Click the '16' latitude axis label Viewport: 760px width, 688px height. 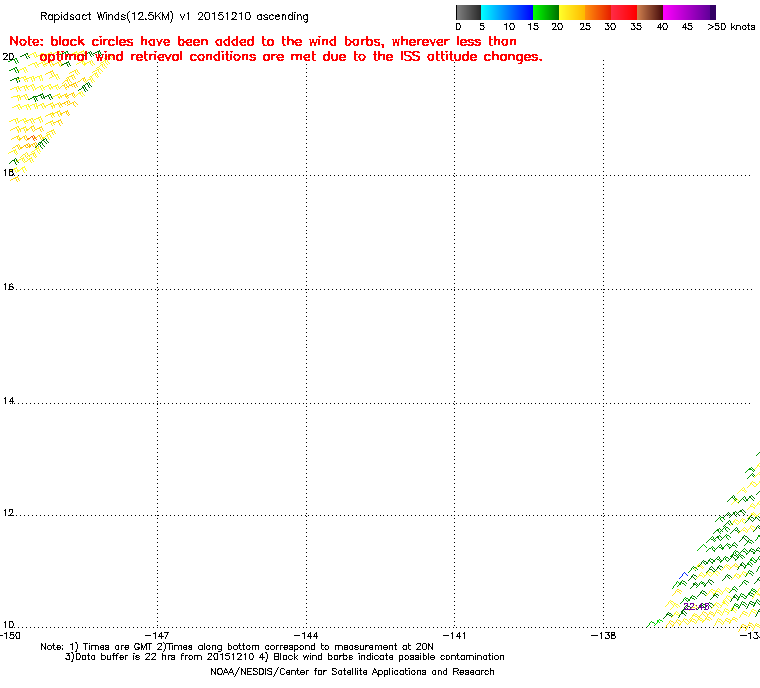[8, 287]
